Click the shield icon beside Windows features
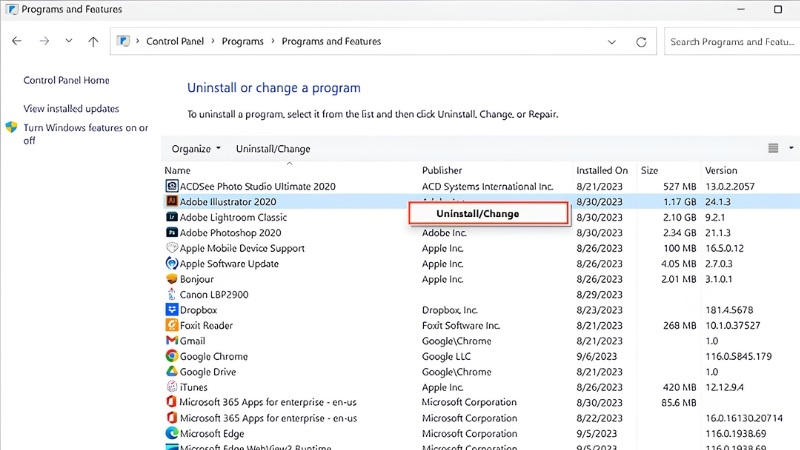Image resolution: width=800 pixels, height=450 pixels. (x=11, y=127)
